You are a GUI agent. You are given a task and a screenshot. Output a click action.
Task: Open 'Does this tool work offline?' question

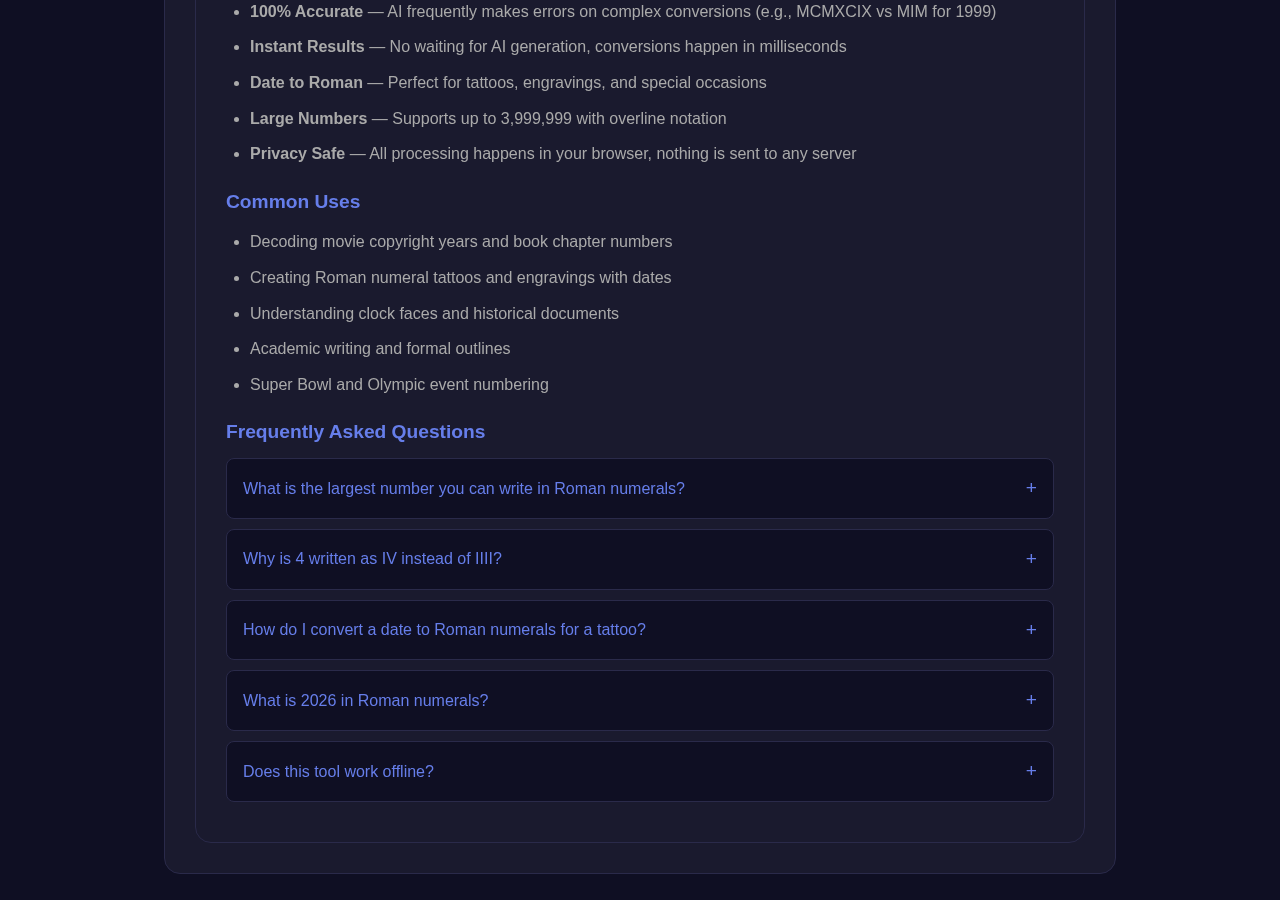(x=640, y=772)
